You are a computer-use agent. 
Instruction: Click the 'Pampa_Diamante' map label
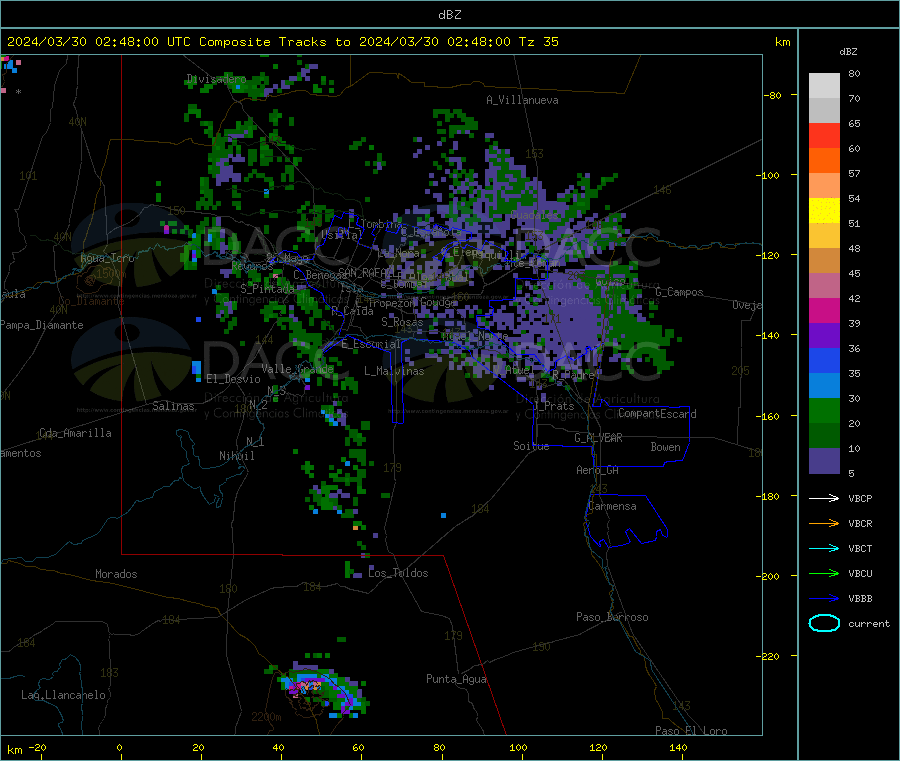pos(42,325)
